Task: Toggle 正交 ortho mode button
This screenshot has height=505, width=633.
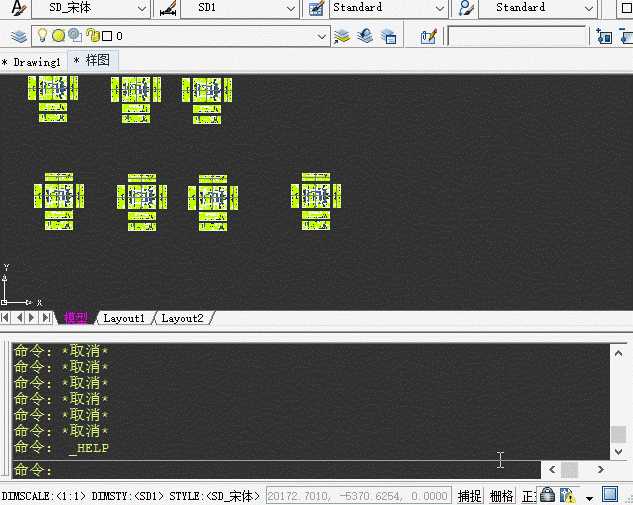Action: [529, 496]
